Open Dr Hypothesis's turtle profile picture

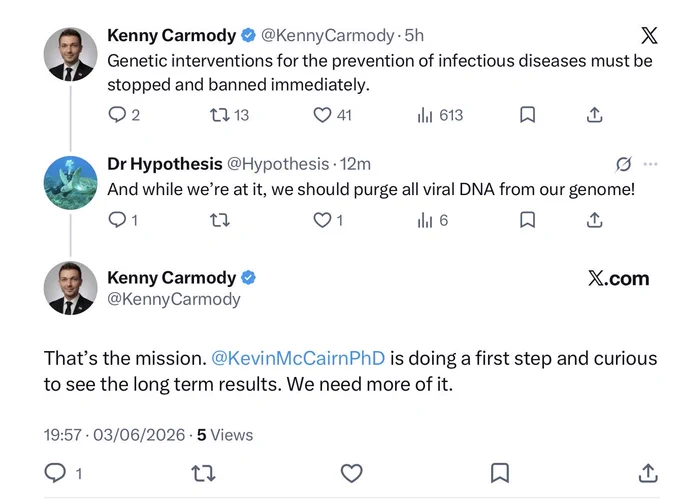(71, 183)
